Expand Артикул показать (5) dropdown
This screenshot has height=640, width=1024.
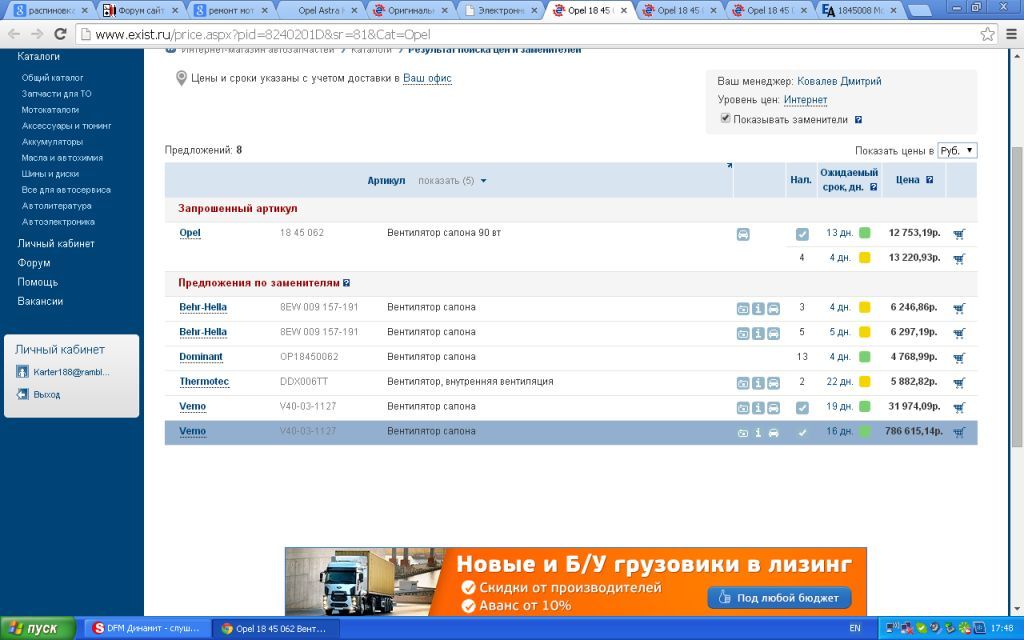point(453,181)
